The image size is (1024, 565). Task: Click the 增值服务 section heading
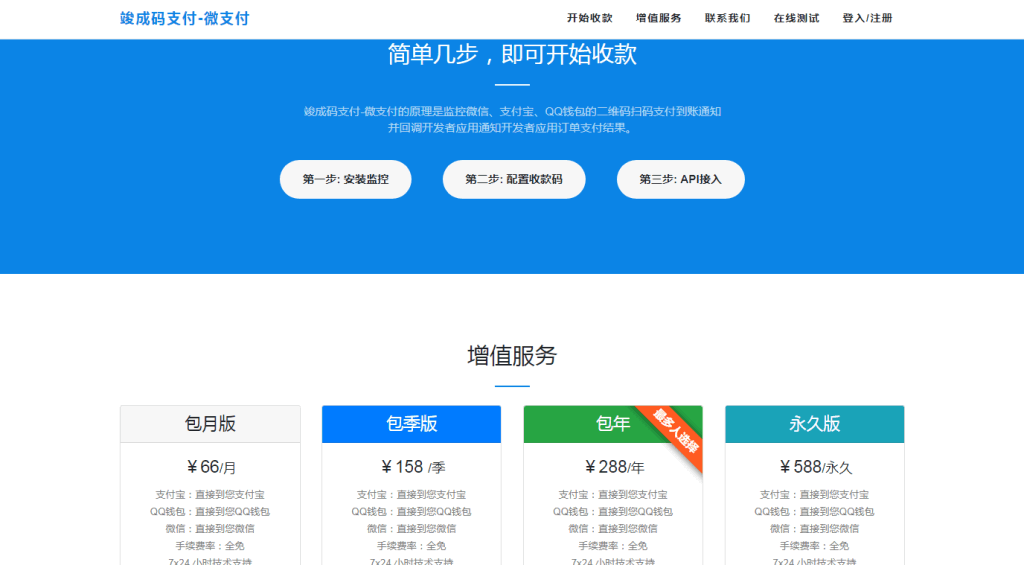(x=512, y=355)
